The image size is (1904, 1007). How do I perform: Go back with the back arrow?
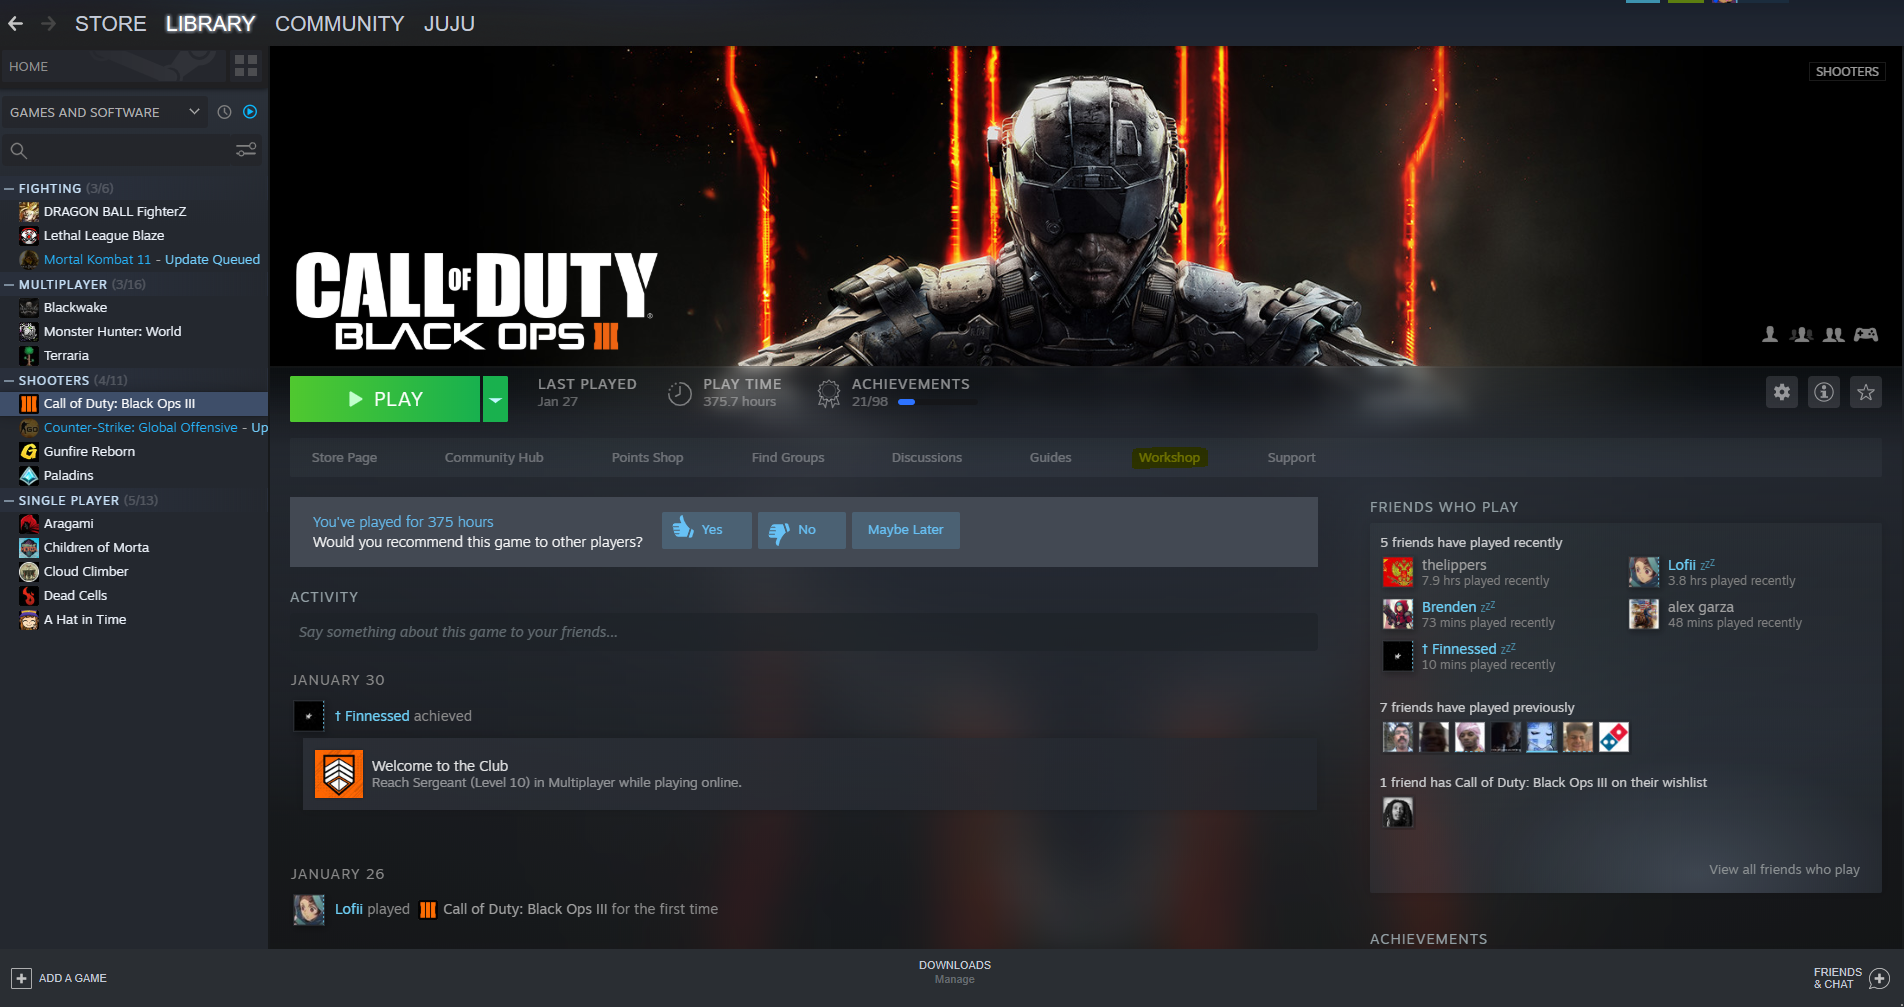click(15, 23)
